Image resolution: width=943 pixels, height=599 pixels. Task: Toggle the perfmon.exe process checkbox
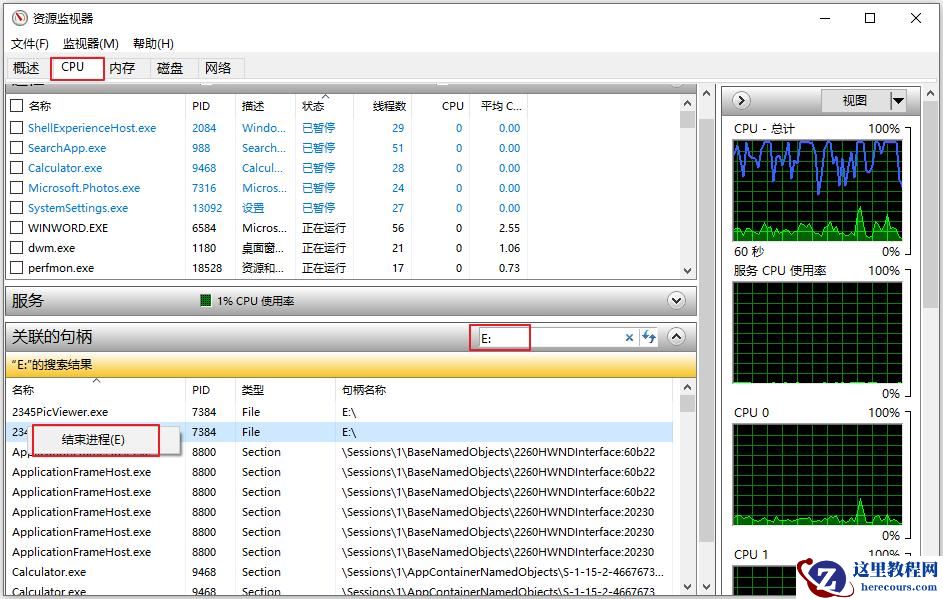tap(16, 268)
